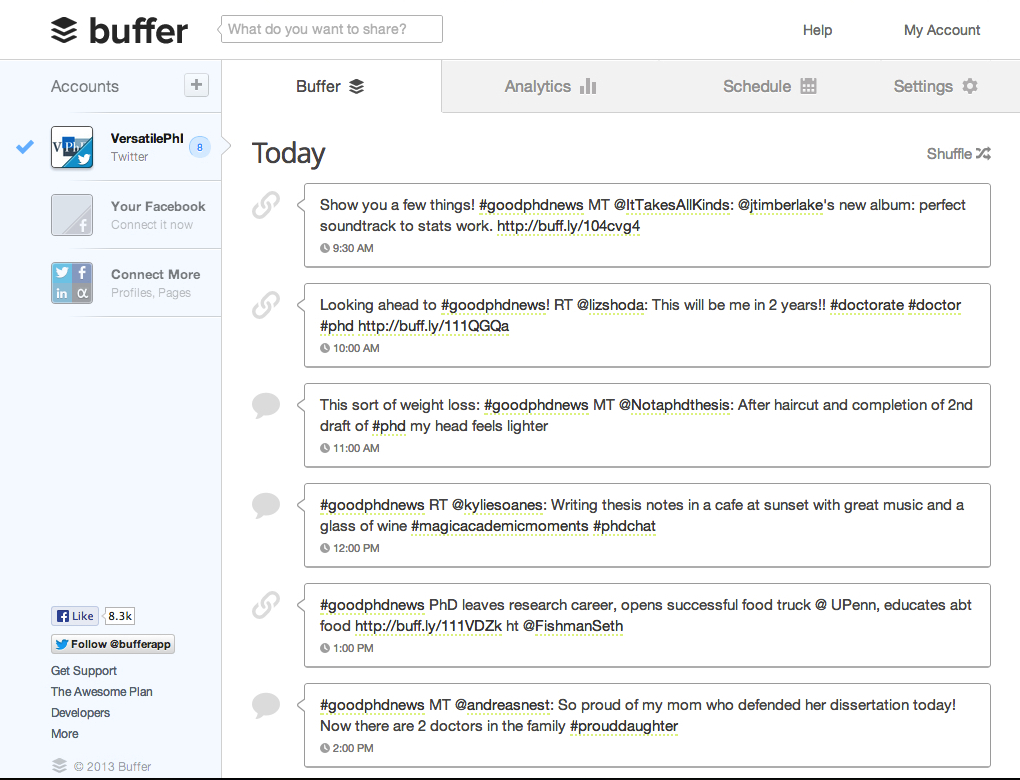Viewport: 1020px width, 780px height.
Task: Open the VersatilePhD queue count badge
Action: (200, 147)
